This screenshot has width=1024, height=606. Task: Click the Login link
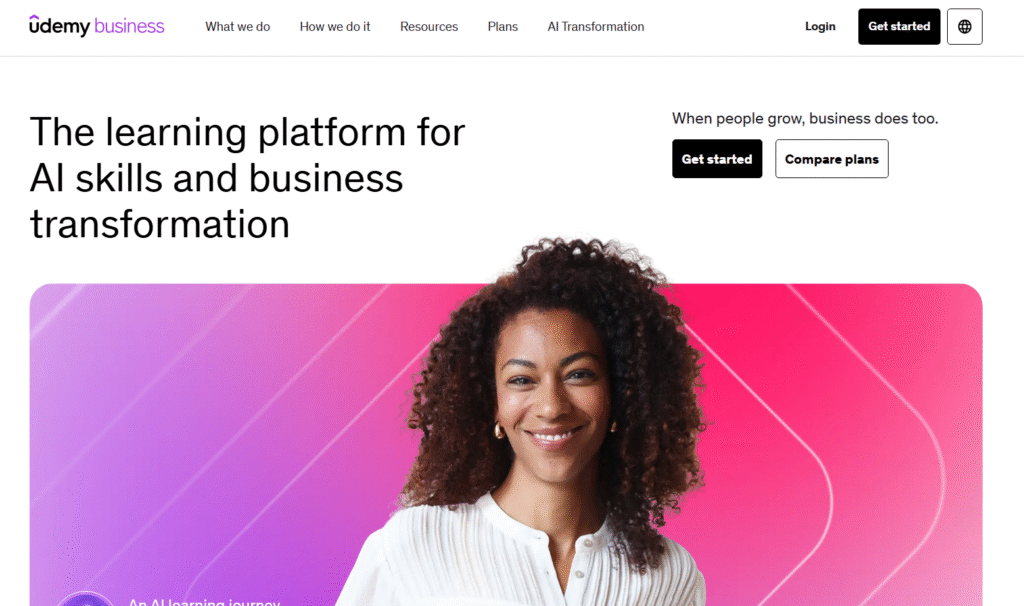tap(820, 26)
